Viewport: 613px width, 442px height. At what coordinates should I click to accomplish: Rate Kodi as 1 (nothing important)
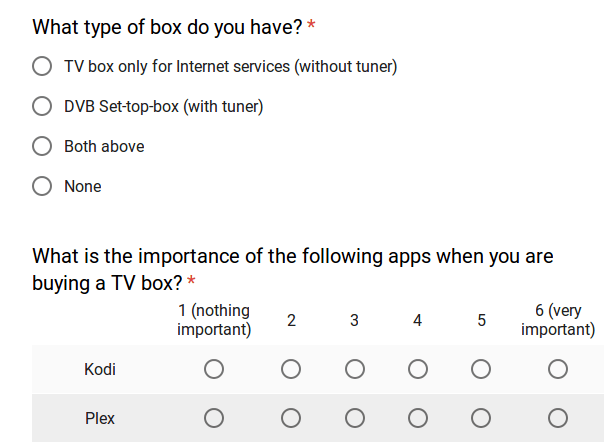coord(214,369)
